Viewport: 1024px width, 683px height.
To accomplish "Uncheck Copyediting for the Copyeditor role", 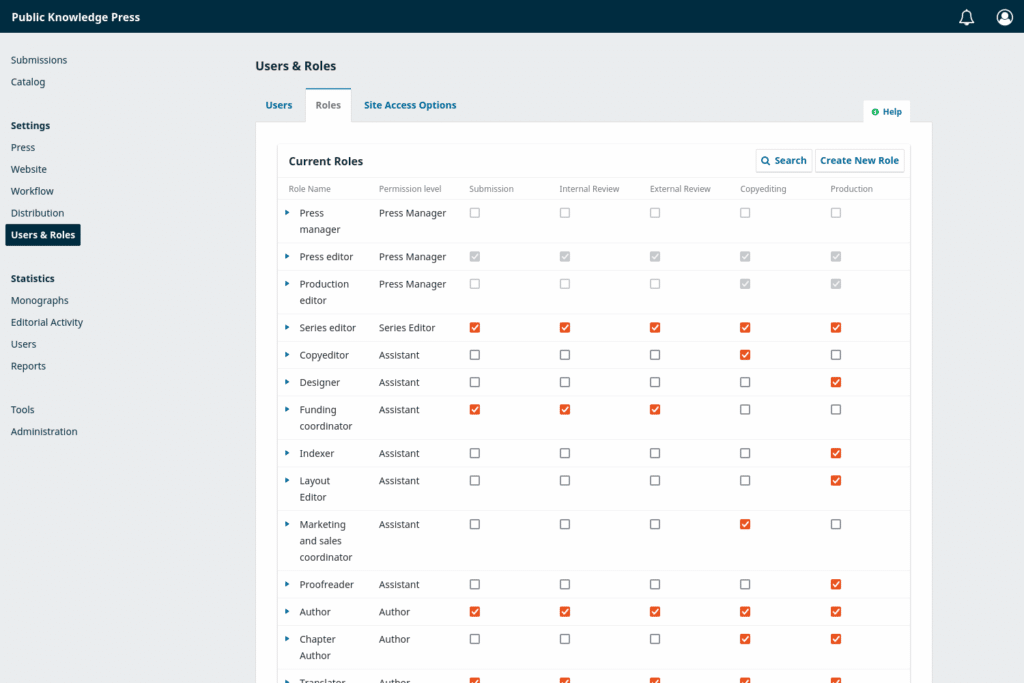I will coord(745,354).
